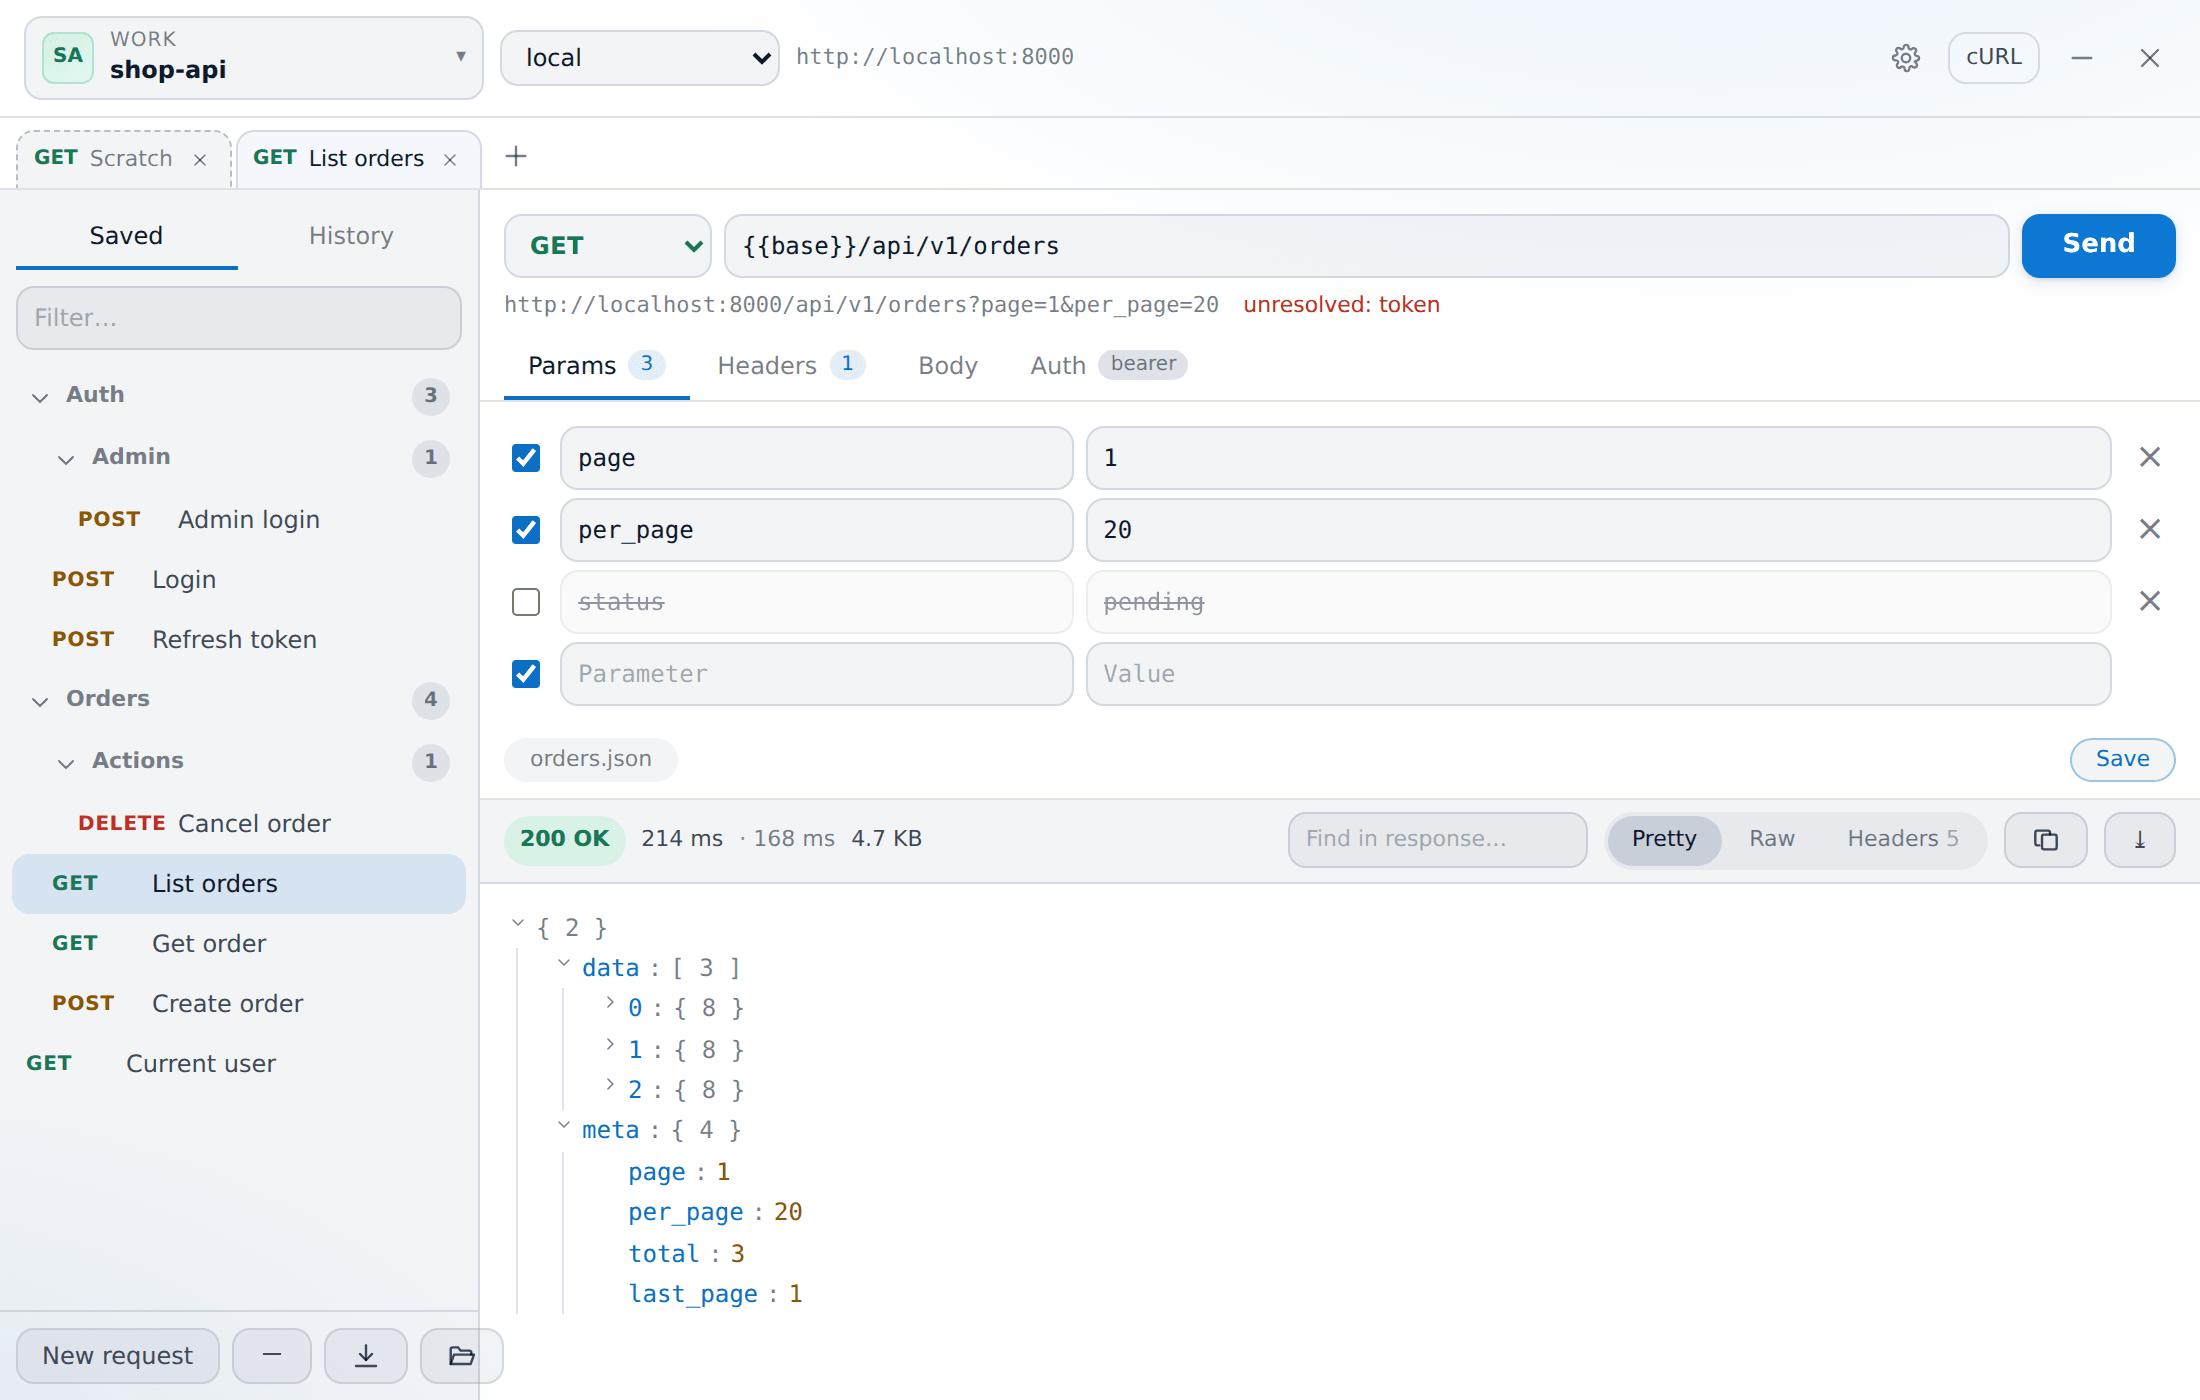Copy the response body
The height and width of the screenshot is (1400, 2200).
pyautogui.click(x=2045, y=839)
